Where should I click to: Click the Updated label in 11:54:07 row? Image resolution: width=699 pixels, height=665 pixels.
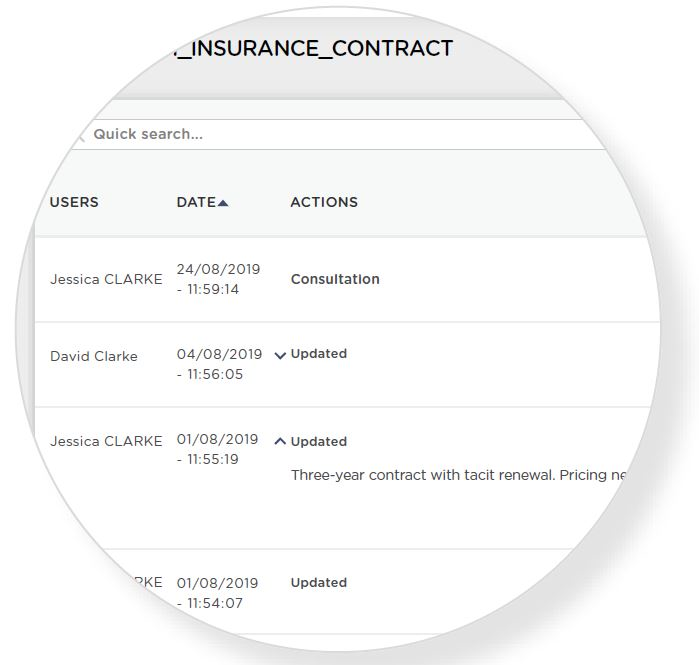click(319, 582)
